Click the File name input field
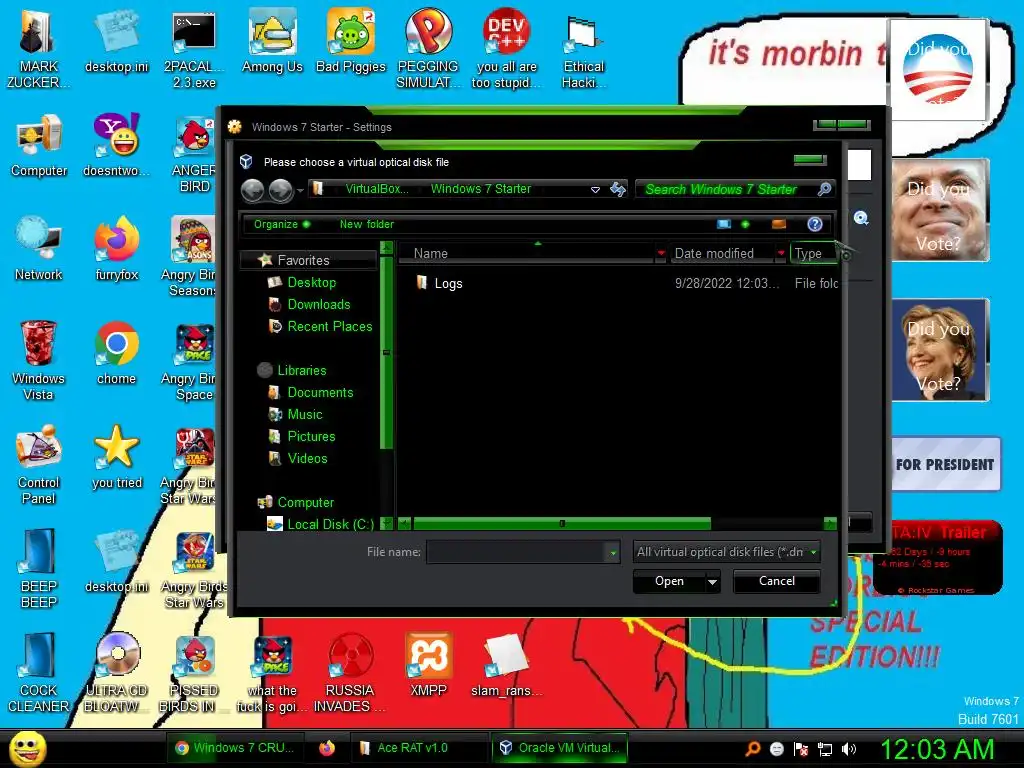The image size is (1024, 768). click(x=517, y=552)
